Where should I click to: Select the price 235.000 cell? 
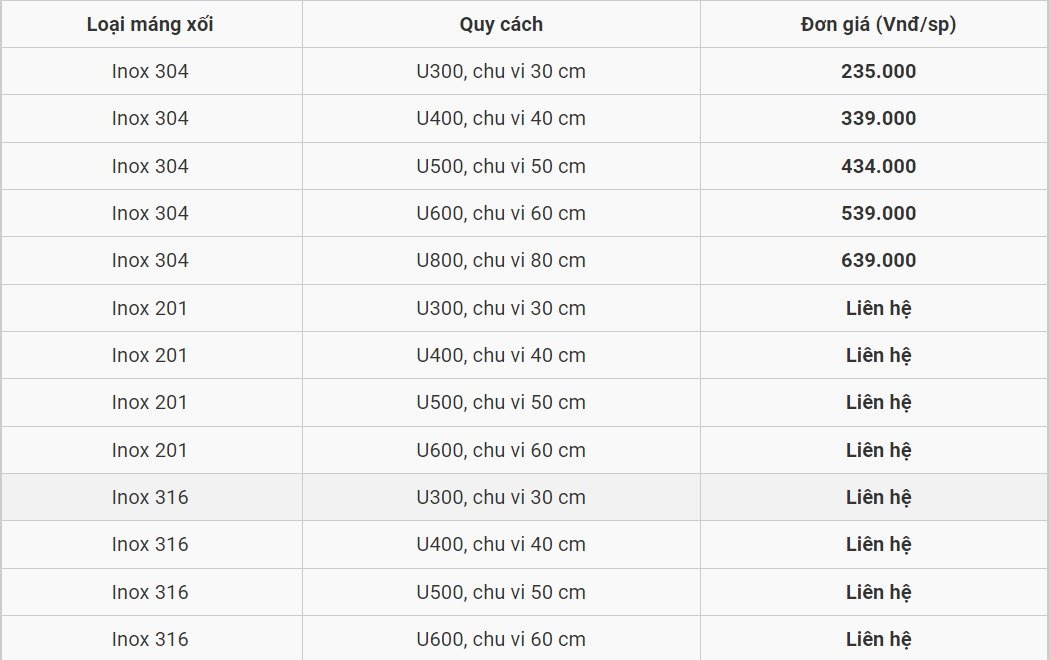click(x=878, y=72)
